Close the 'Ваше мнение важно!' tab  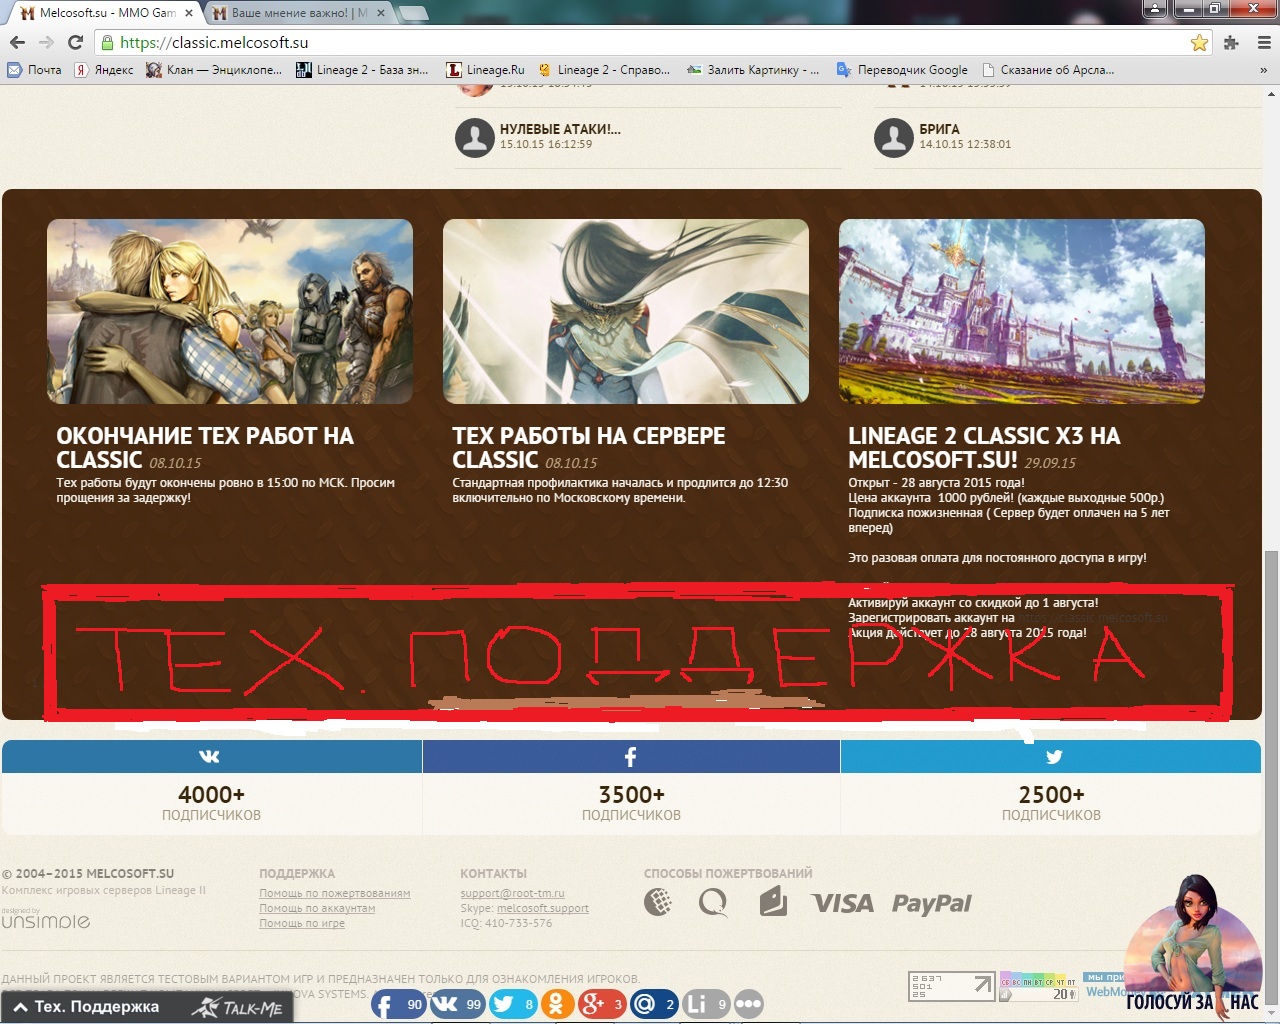pyautogui.click(x=380, y=13)
